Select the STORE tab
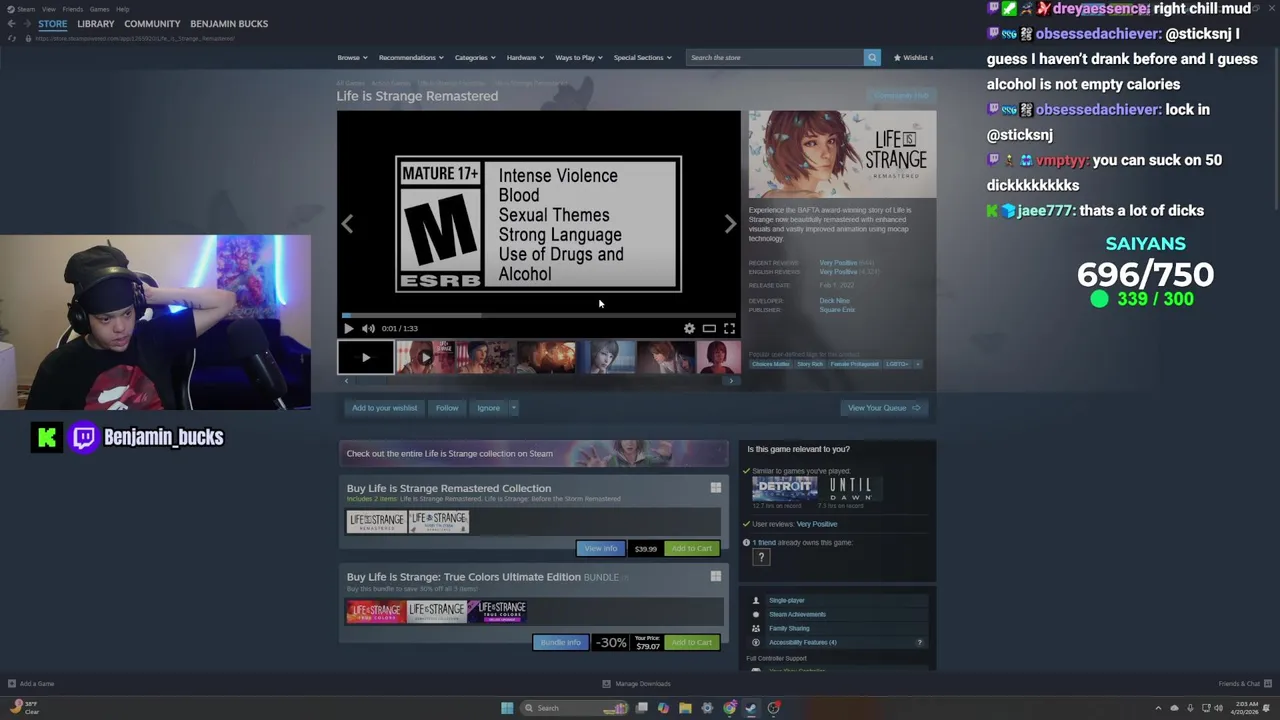 tap(52, 23)
